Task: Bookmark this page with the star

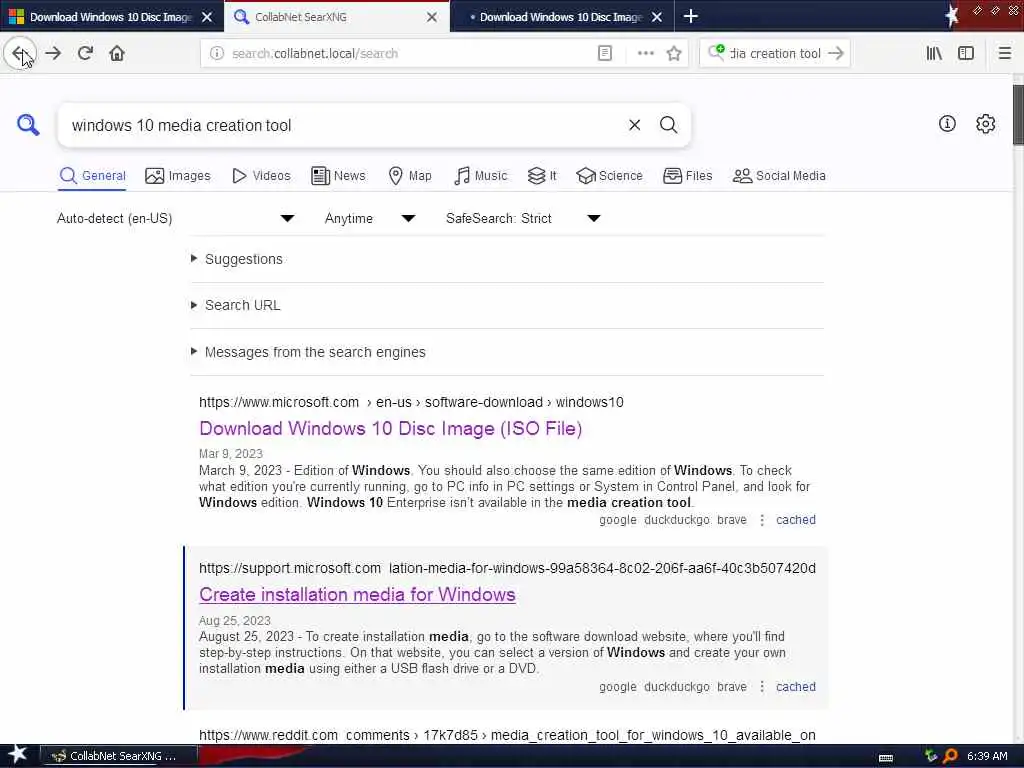Action: point(674,54)
